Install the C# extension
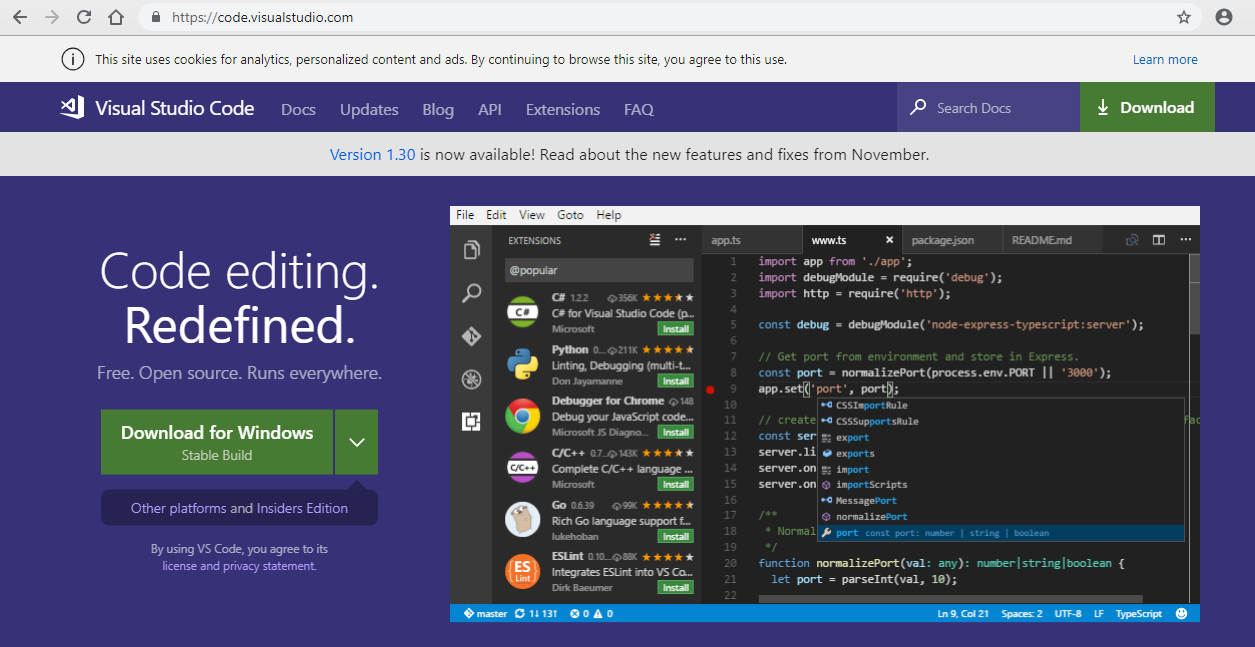 675,329
